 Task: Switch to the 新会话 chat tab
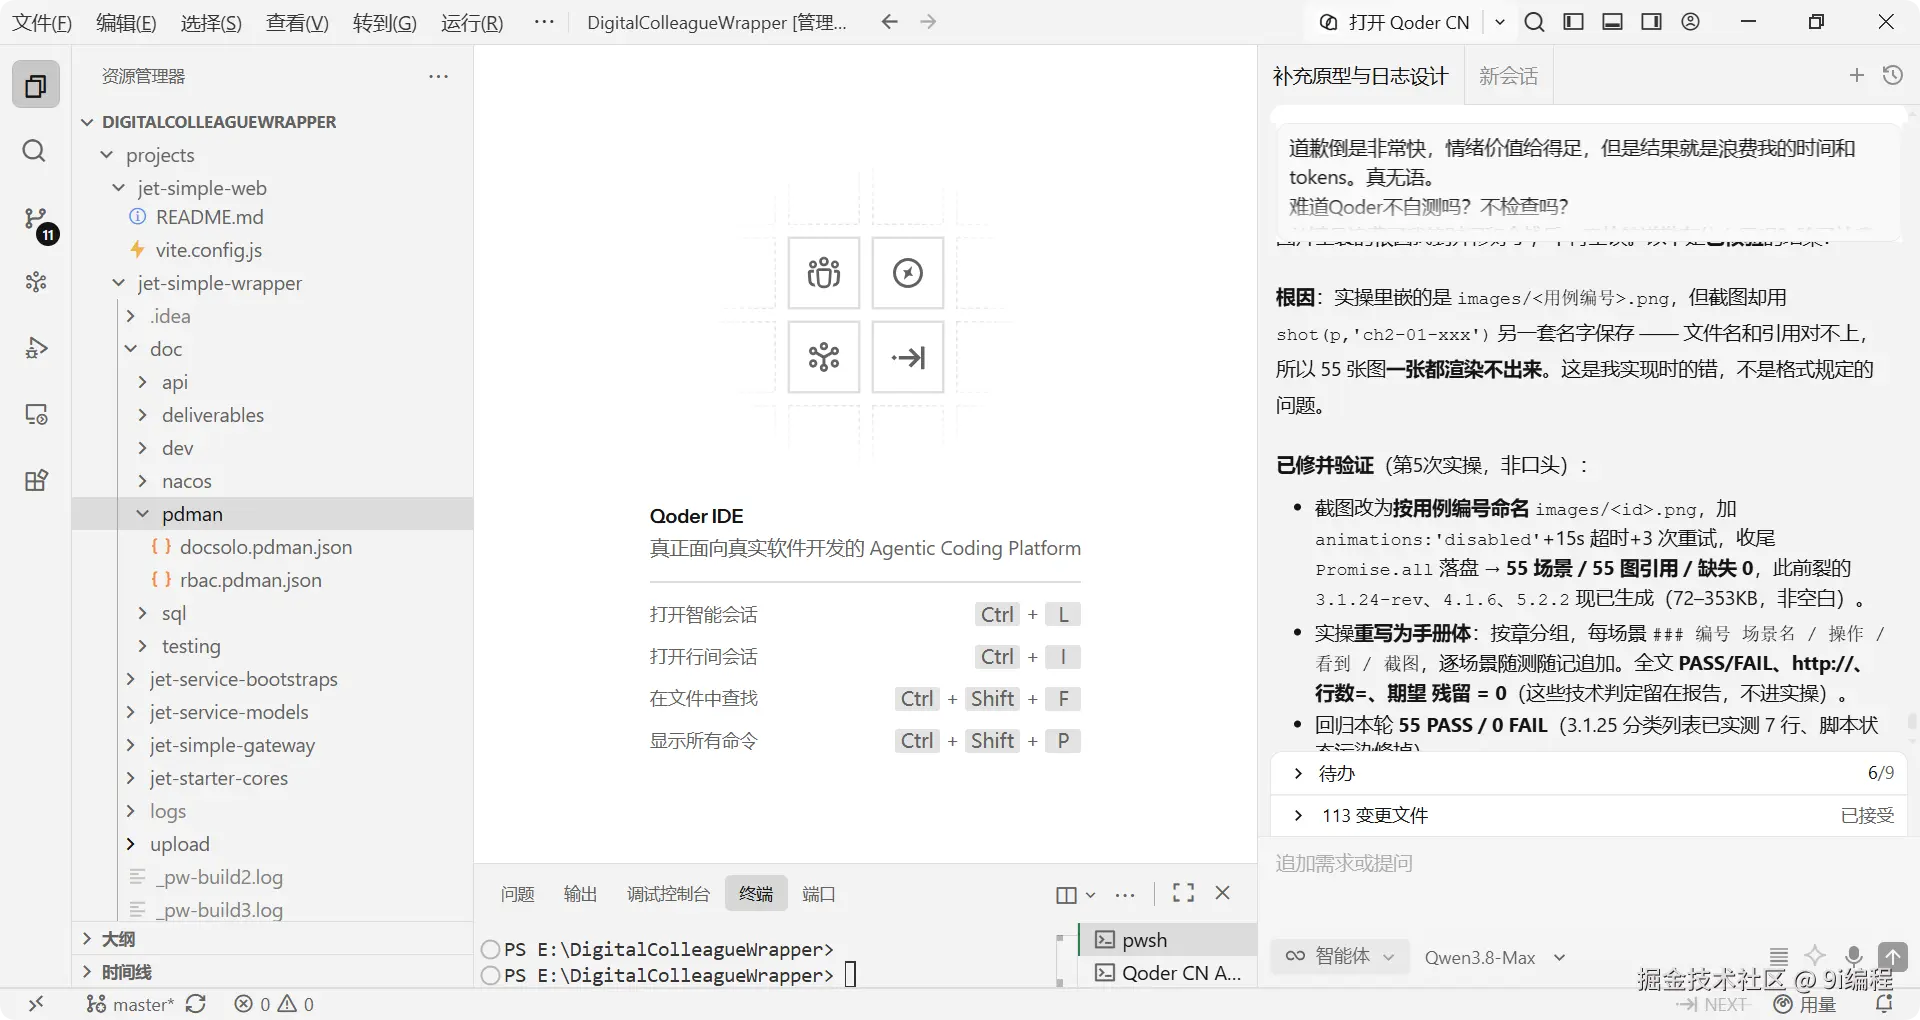click(1509, 76)
